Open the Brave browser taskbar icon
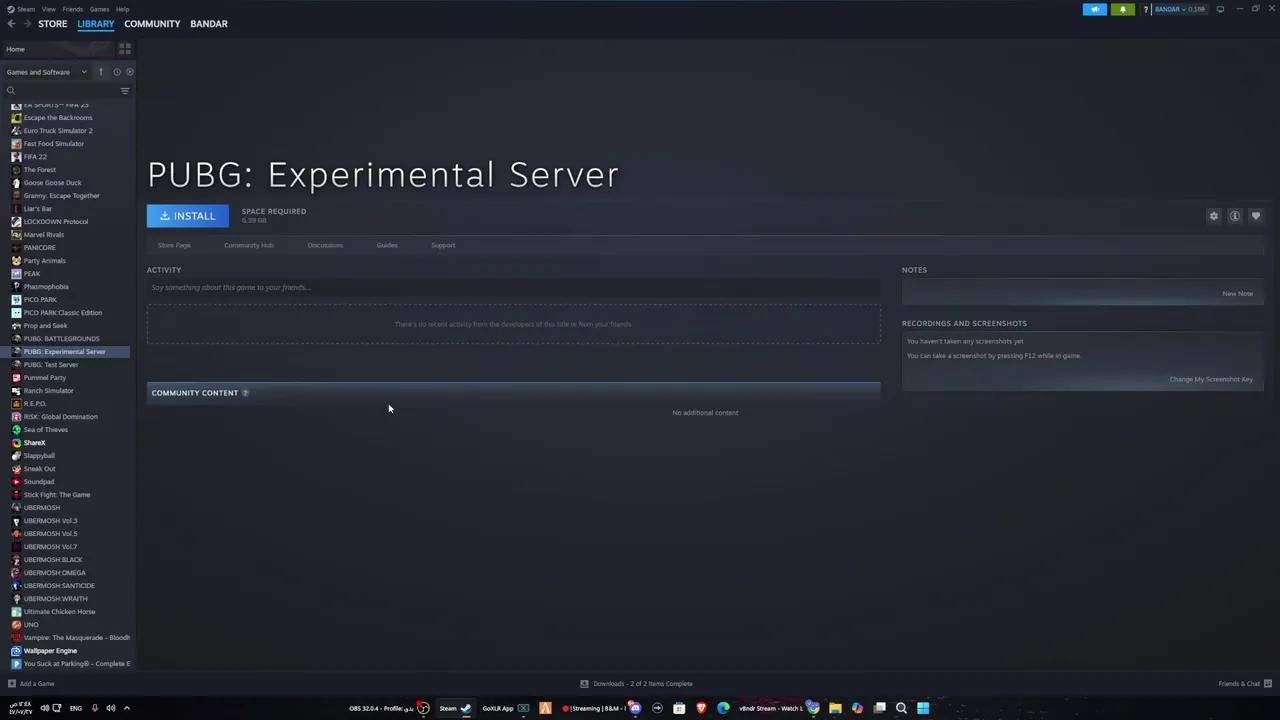 [701, 708]
